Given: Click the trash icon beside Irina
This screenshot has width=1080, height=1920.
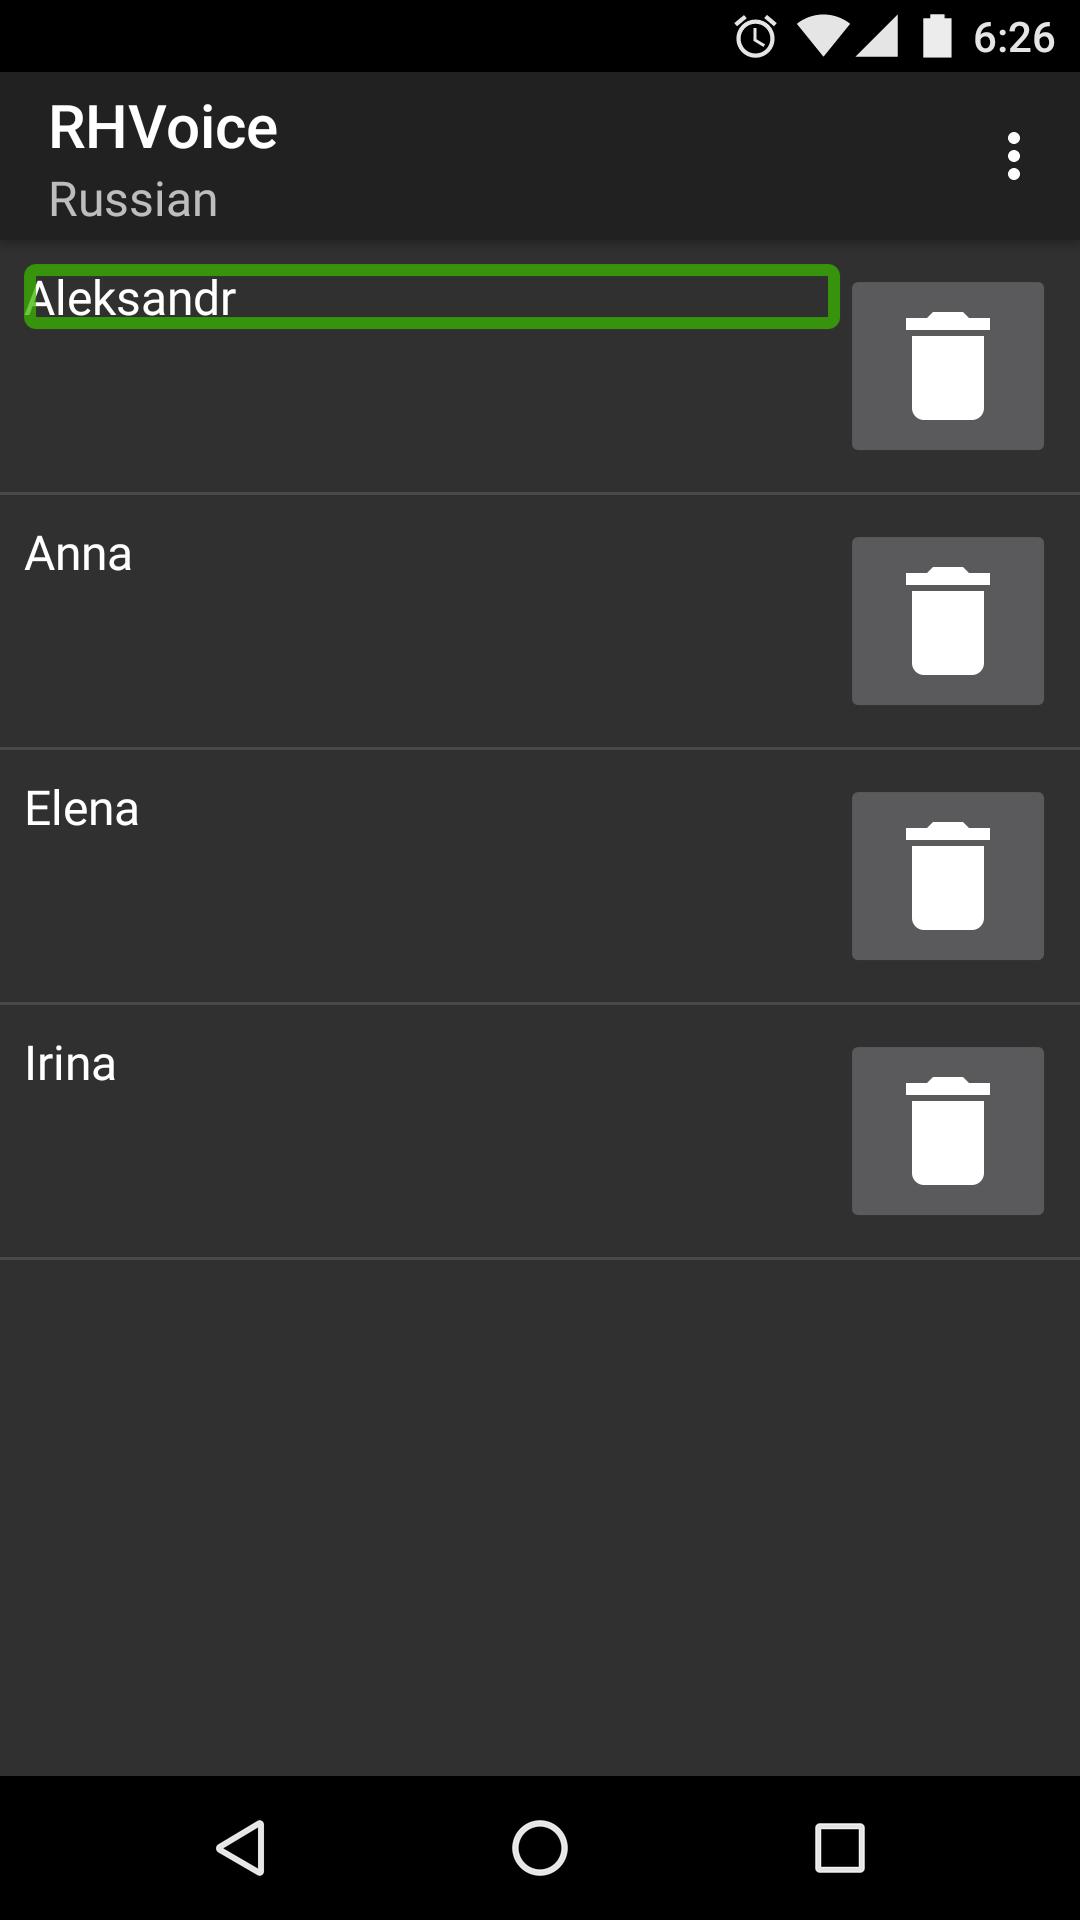Looking at the screenshot, I should [948, 1131].
